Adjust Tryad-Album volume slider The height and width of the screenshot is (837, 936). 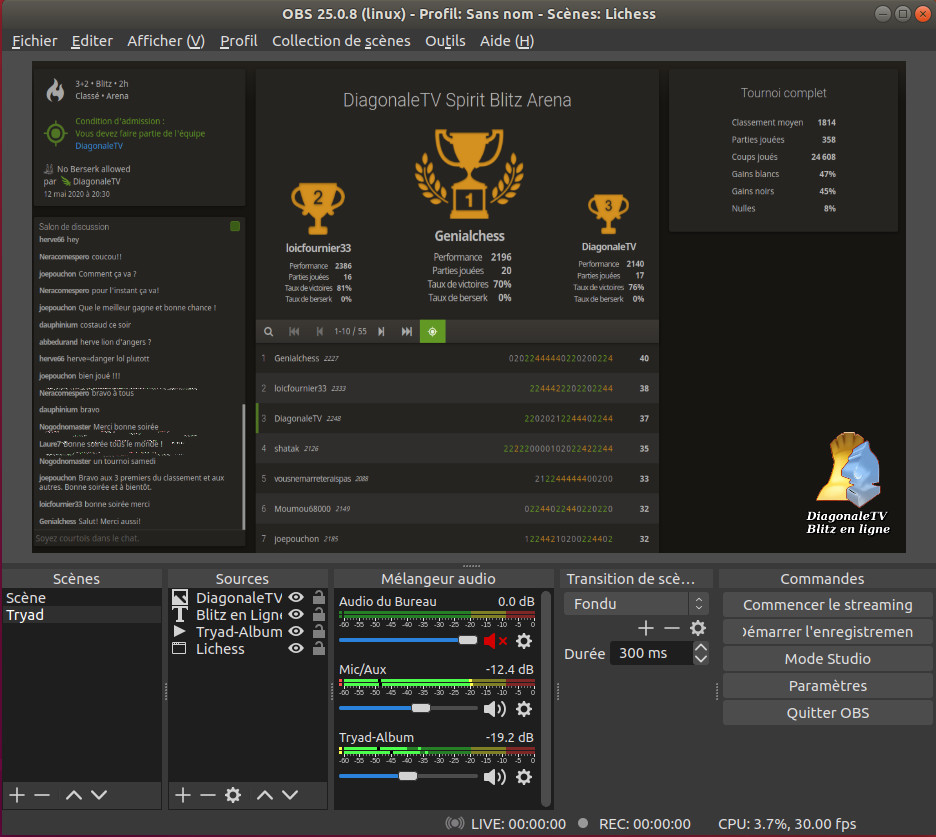click(408, 776)
